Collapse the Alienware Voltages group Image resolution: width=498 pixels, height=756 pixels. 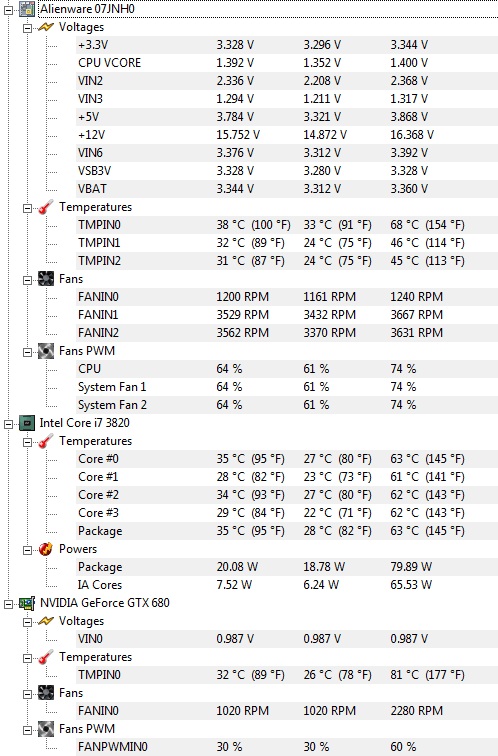point(27,28)
